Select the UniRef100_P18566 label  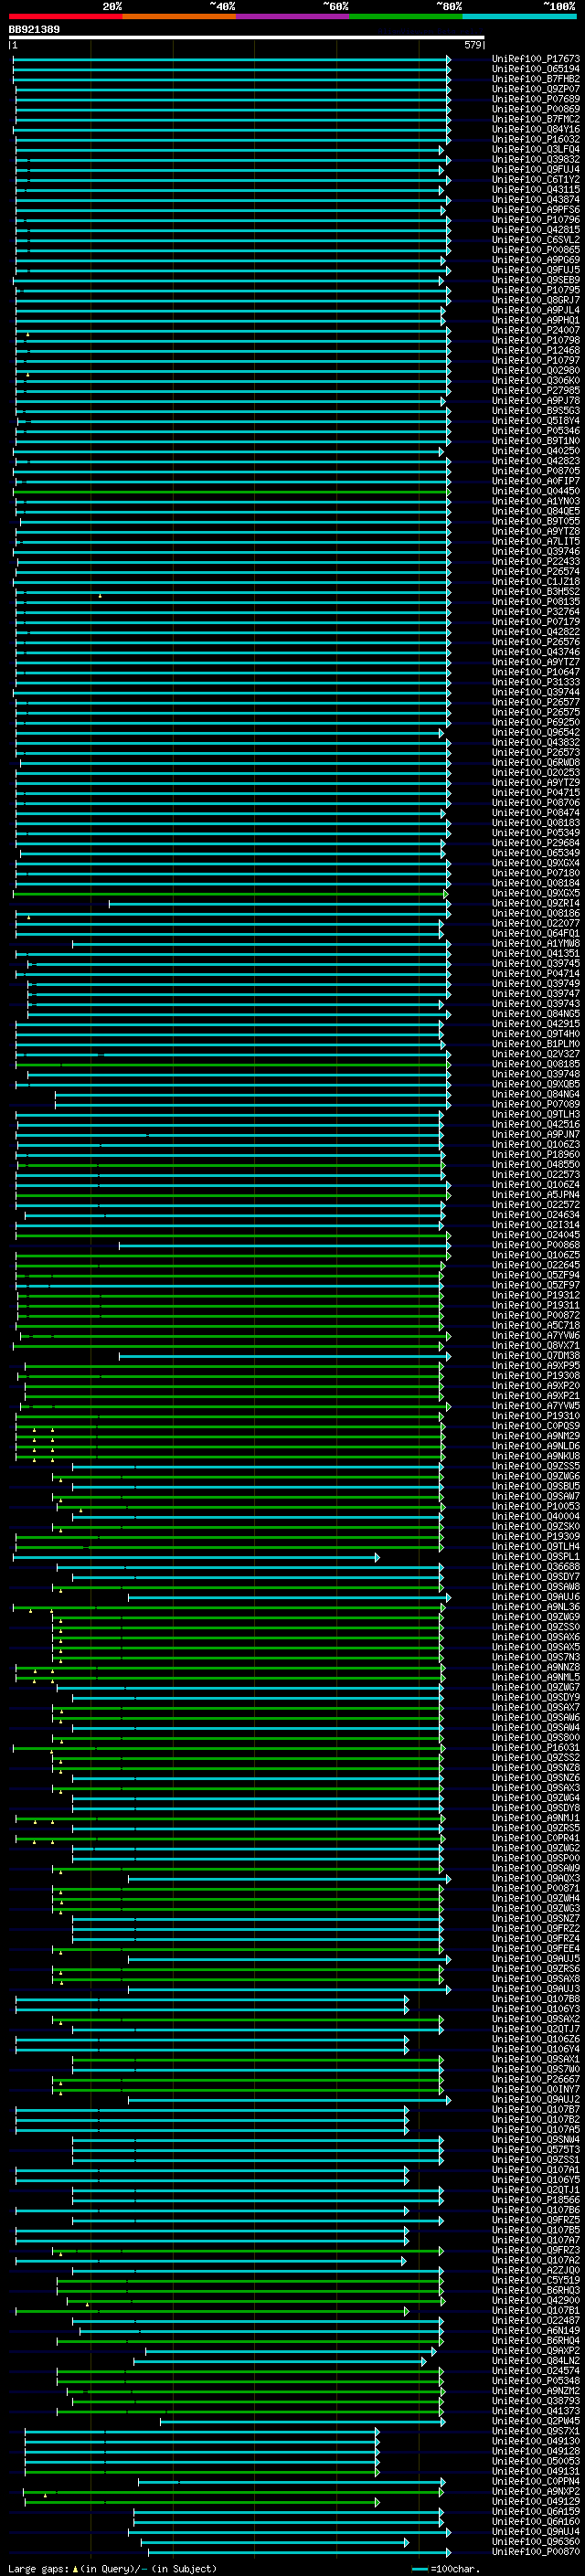tap(536, 2200)
